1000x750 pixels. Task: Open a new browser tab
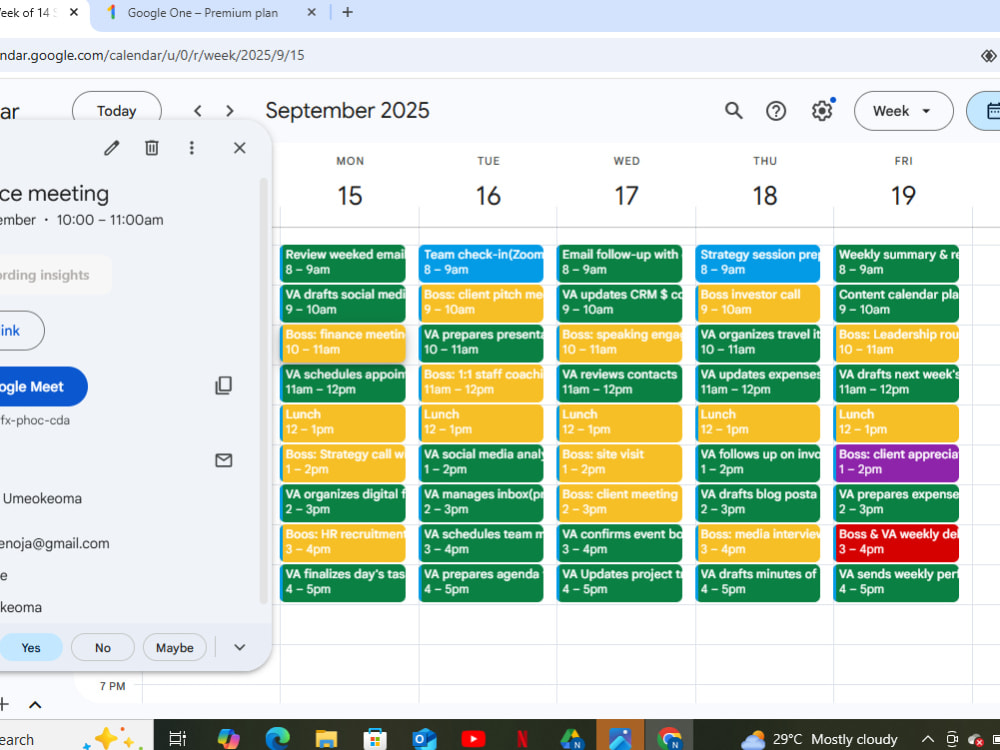pyautogui.click(x=348, y=13)
